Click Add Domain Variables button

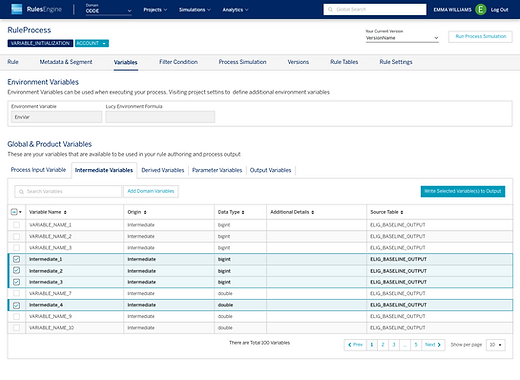151,191
